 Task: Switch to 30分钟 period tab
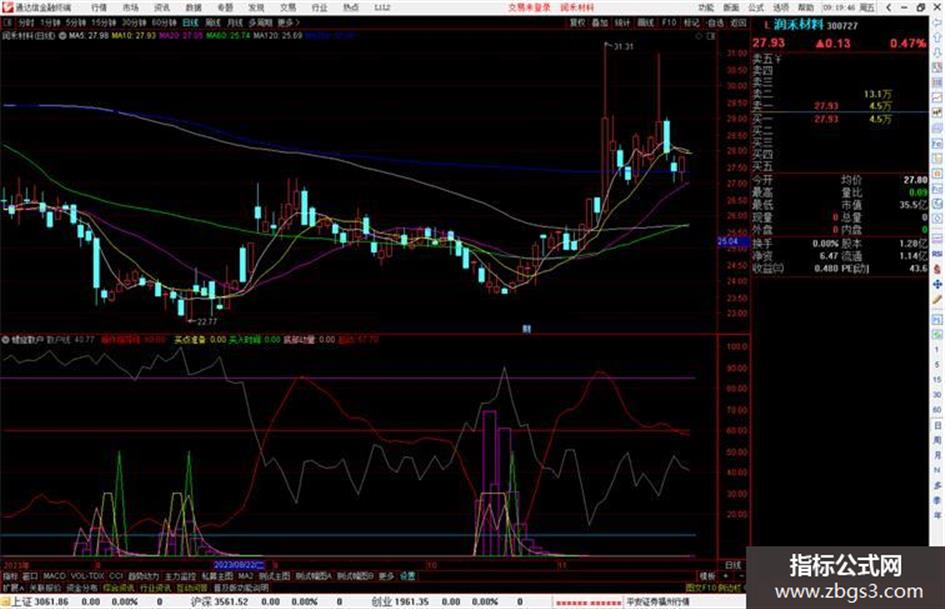point(134,22)
